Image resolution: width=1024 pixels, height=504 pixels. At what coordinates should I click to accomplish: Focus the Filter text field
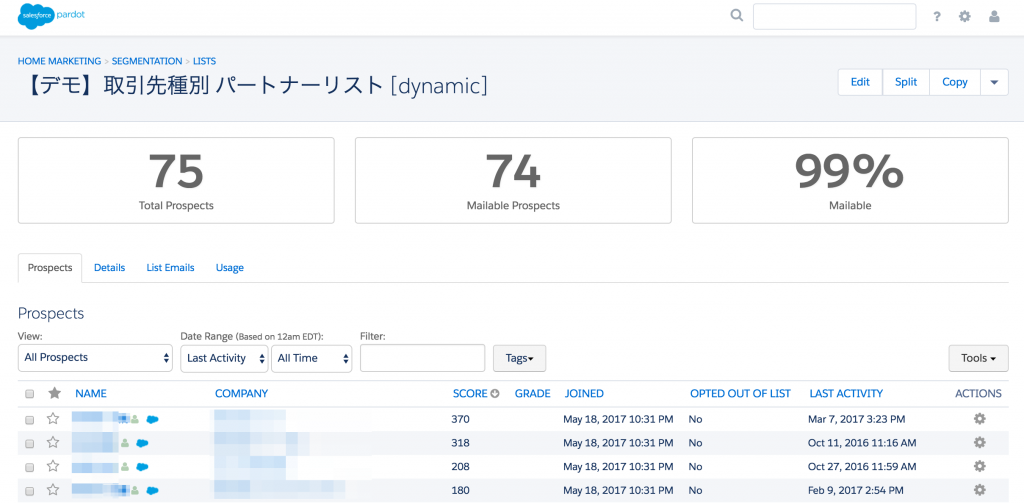pos(423,358)
